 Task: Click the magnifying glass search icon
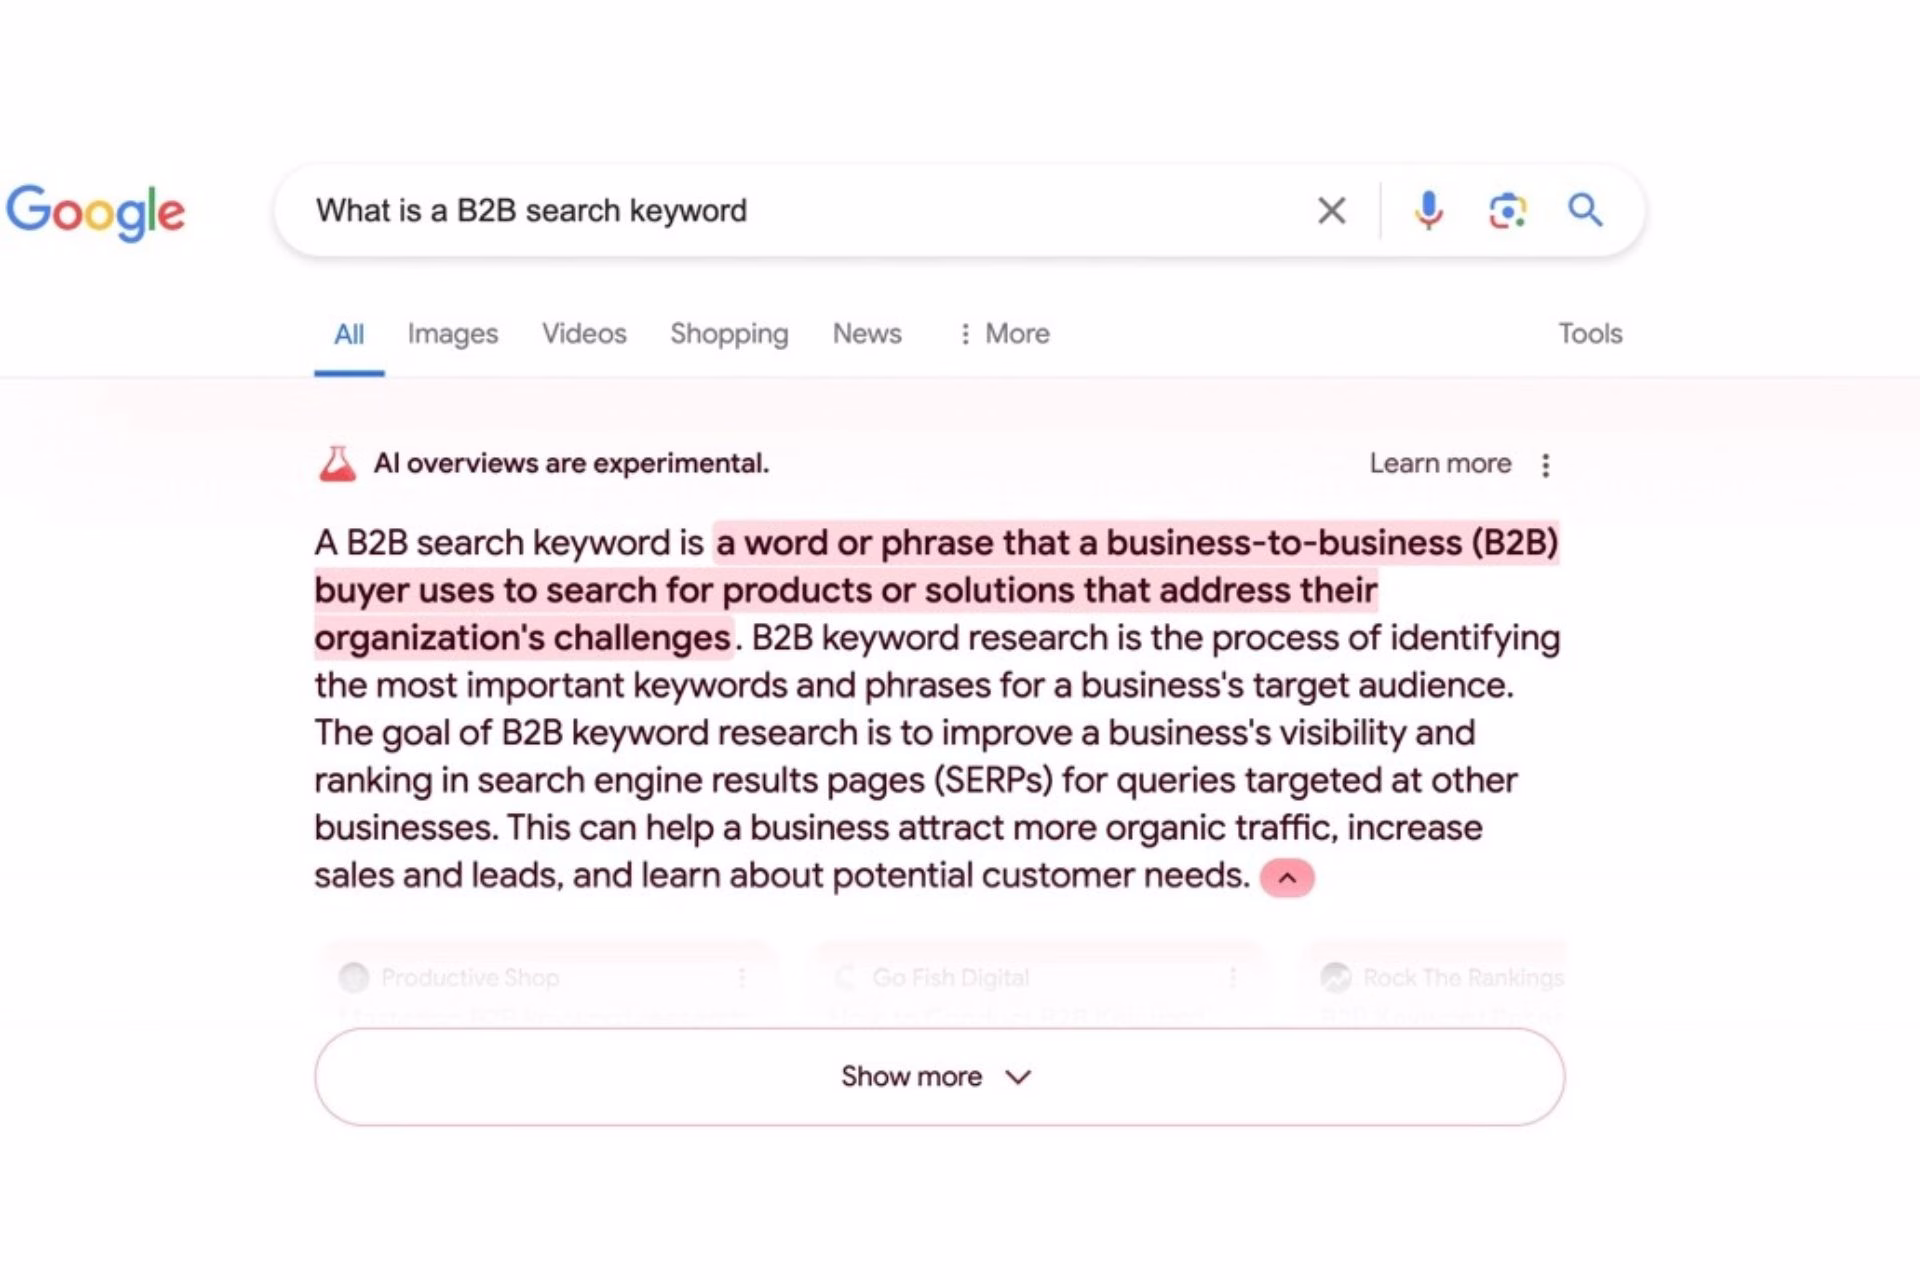(x=1585, y=210)
